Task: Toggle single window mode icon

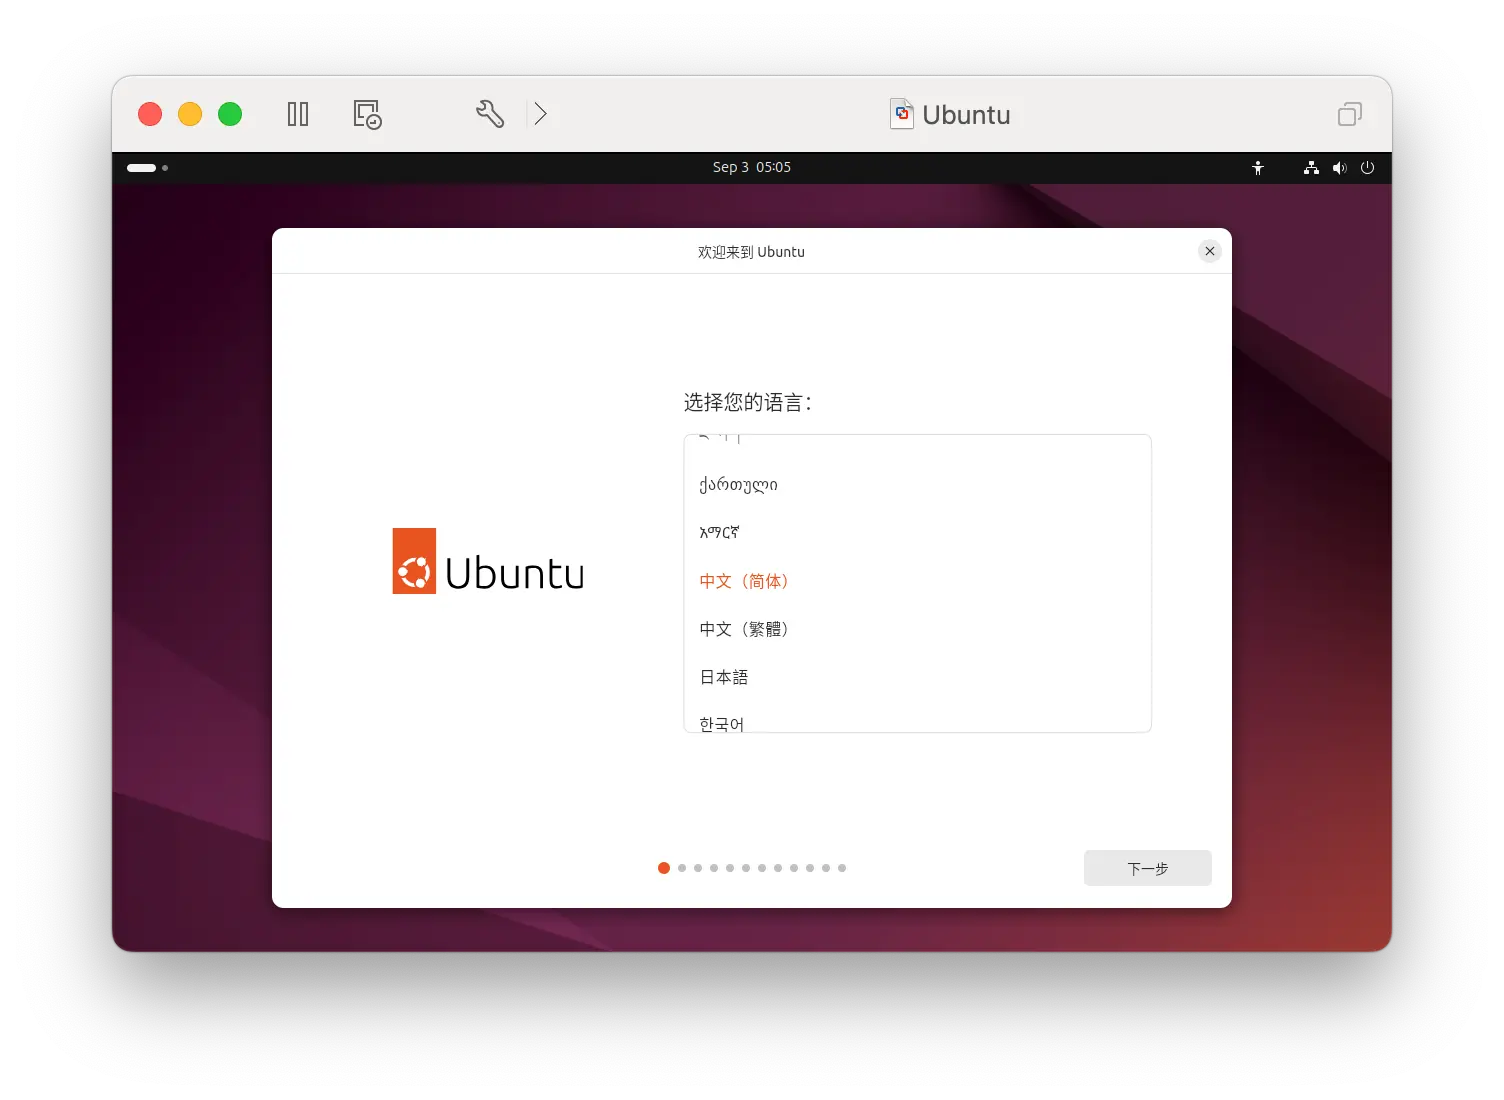Action: 1350,114
